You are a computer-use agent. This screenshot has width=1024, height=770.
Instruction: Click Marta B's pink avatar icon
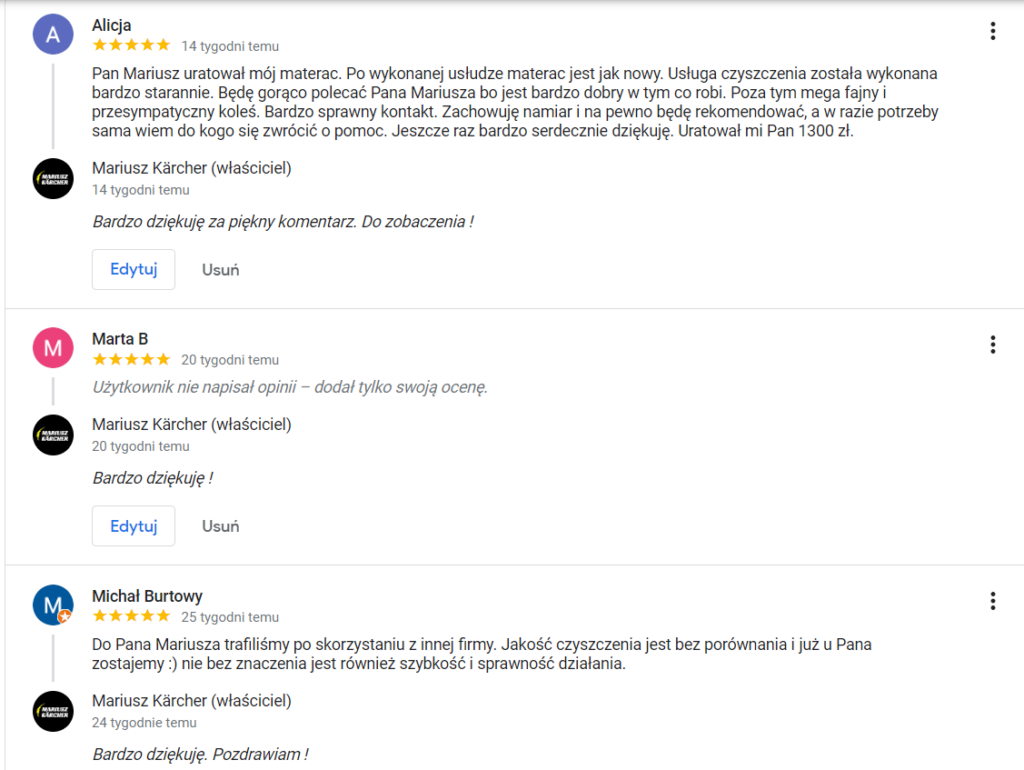point(53,348)
